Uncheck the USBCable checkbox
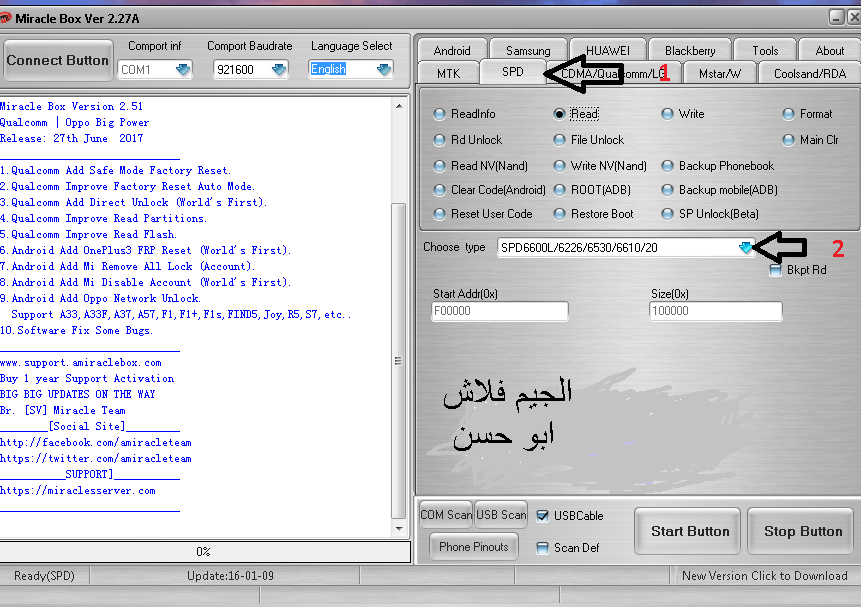Viewport: 861px width, 607px height. pos(542,516)
